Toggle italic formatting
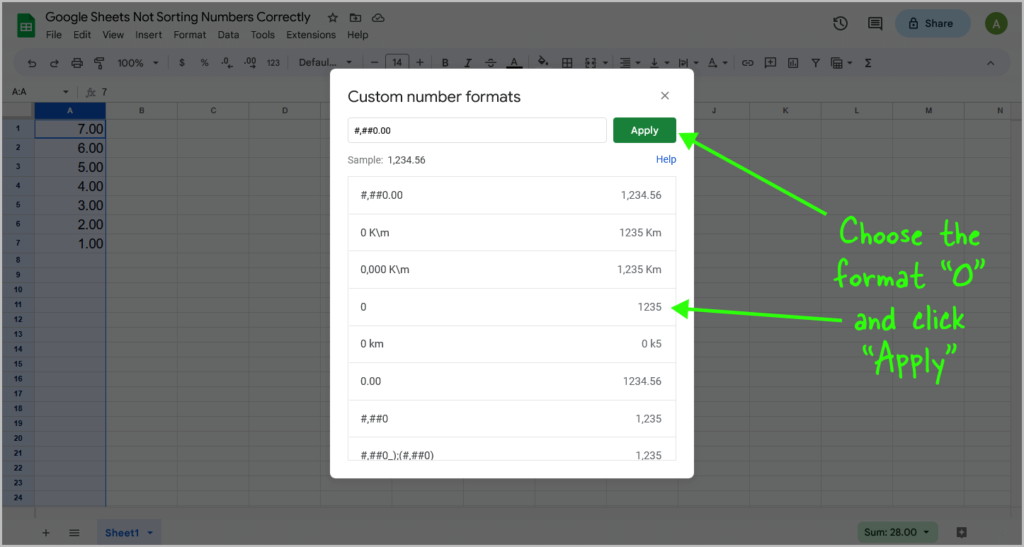The image size is (1024, 547). tap(468, 63)
